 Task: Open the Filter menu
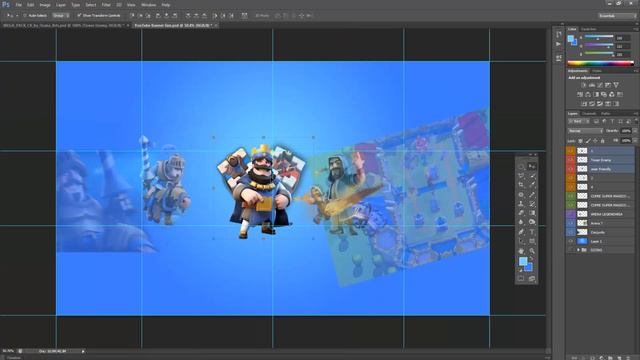106,5
